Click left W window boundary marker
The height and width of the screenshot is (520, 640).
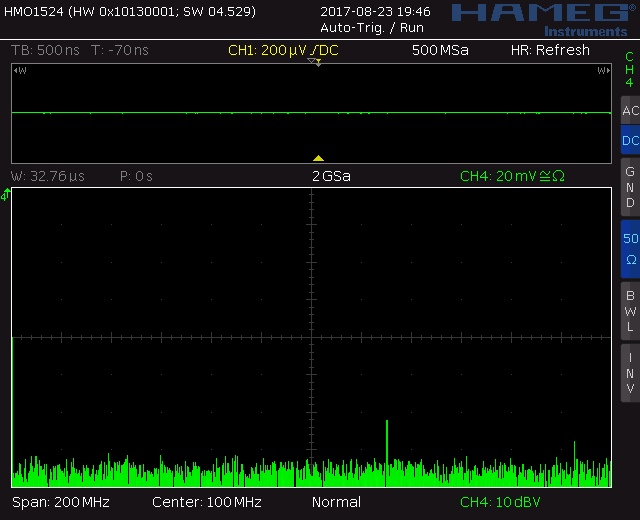21,71
